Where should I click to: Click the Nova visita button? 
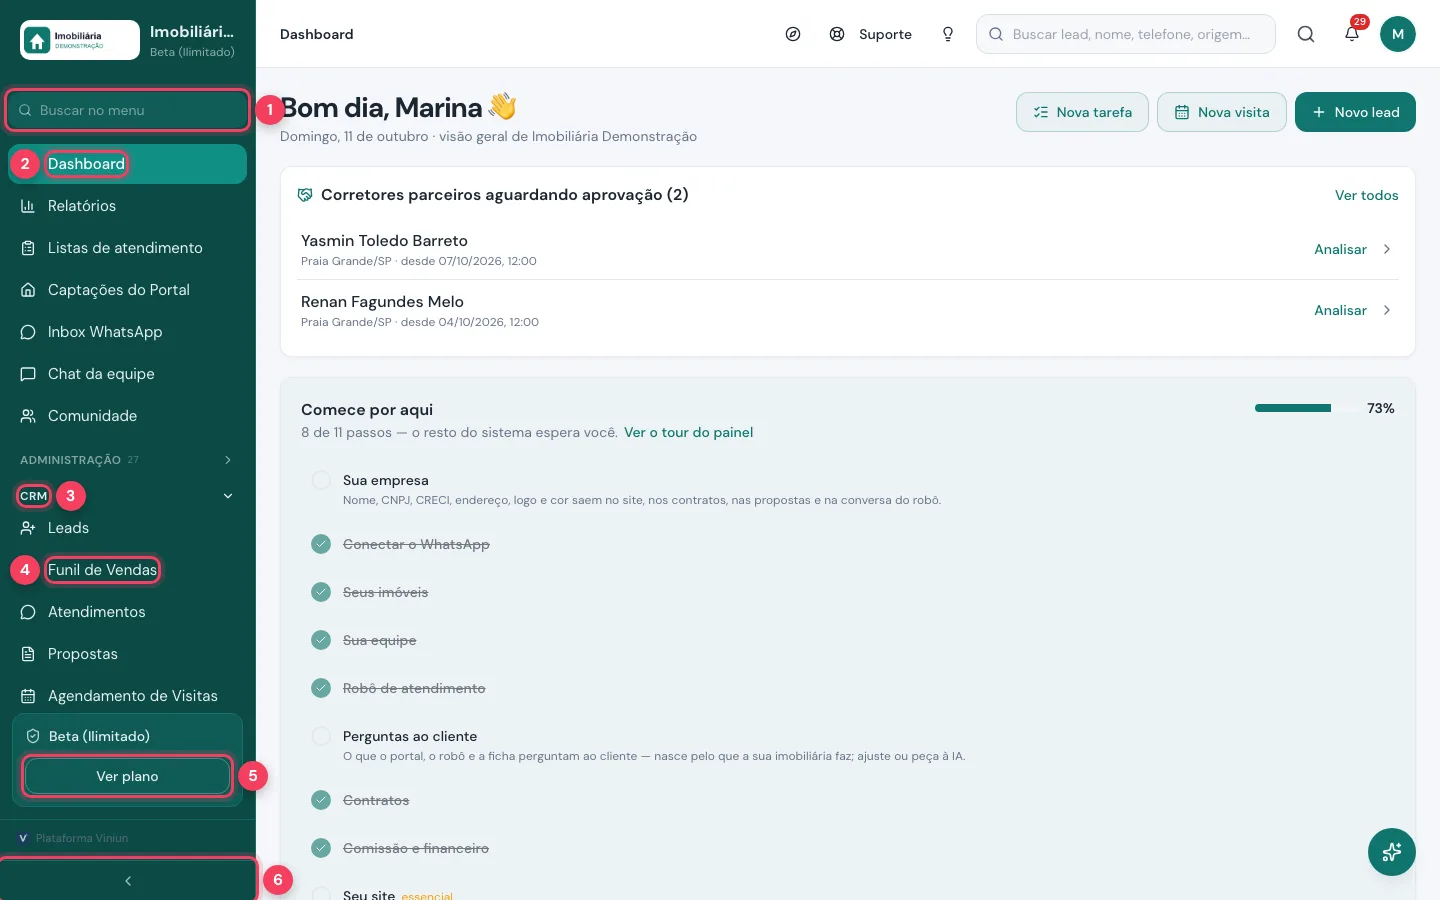1222,112
